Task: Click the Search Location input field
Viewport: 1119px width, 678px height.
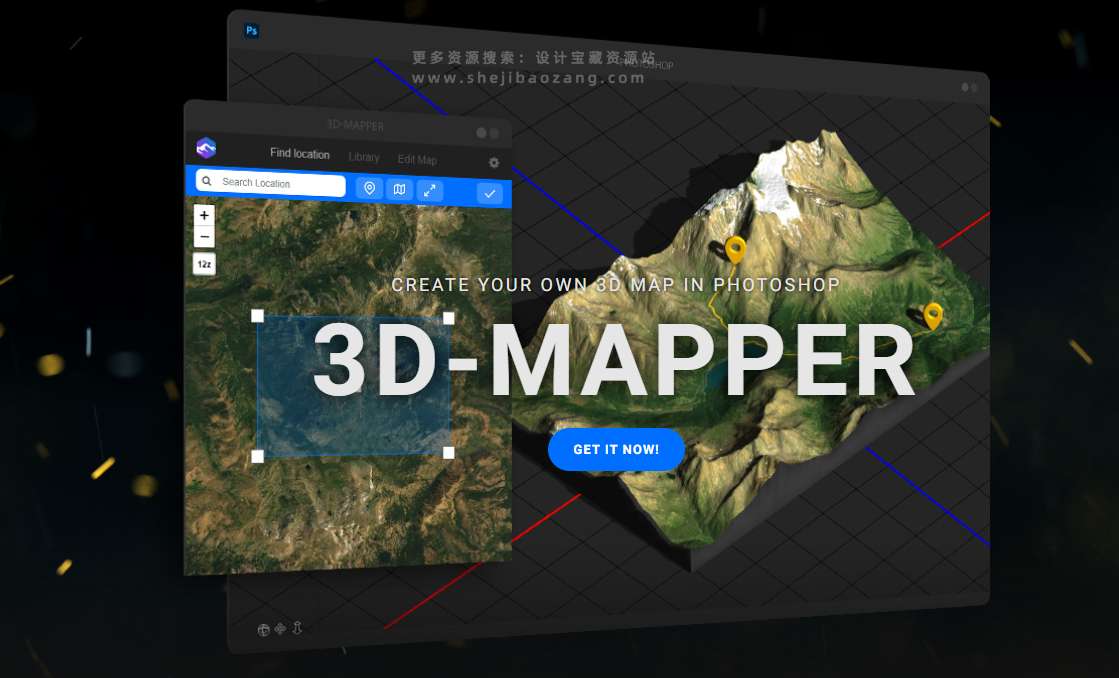Action: pyautogui.click(x=270, y=183)
